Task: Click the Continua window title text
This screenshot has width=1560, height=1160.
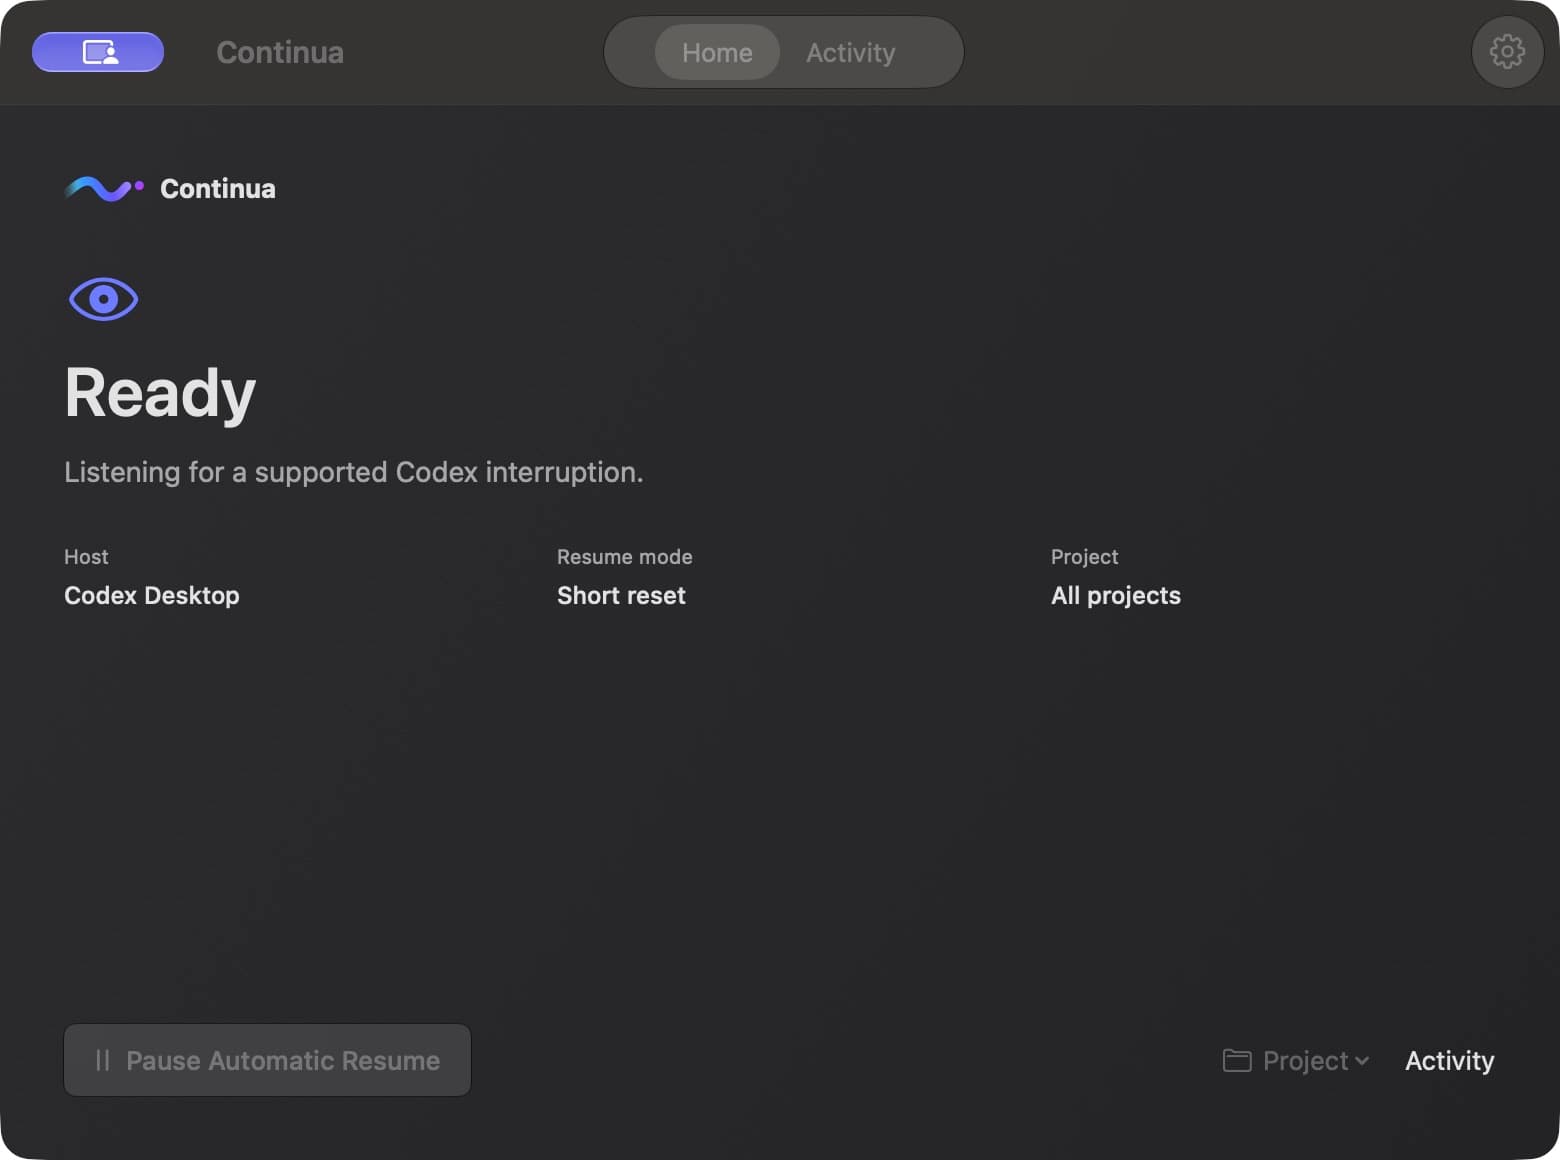Action: pyautogui.click(x=280, y=52)
